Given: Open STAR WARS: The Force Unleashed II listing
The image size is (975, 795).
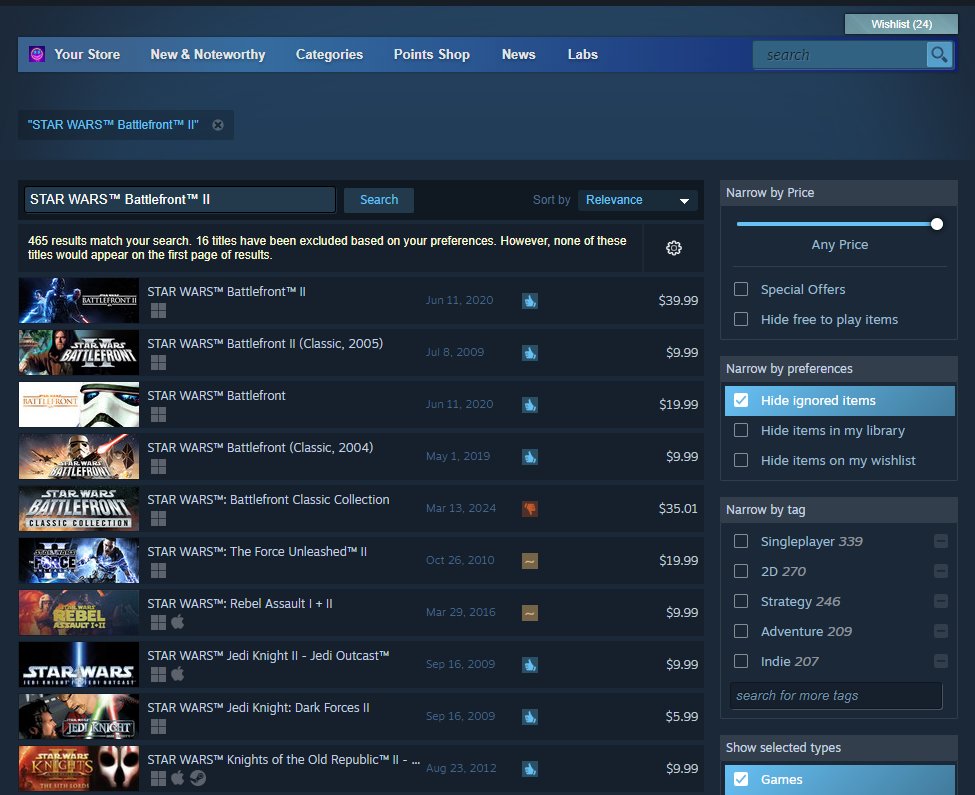Looking at the screenshot, I should click(361, 561).
